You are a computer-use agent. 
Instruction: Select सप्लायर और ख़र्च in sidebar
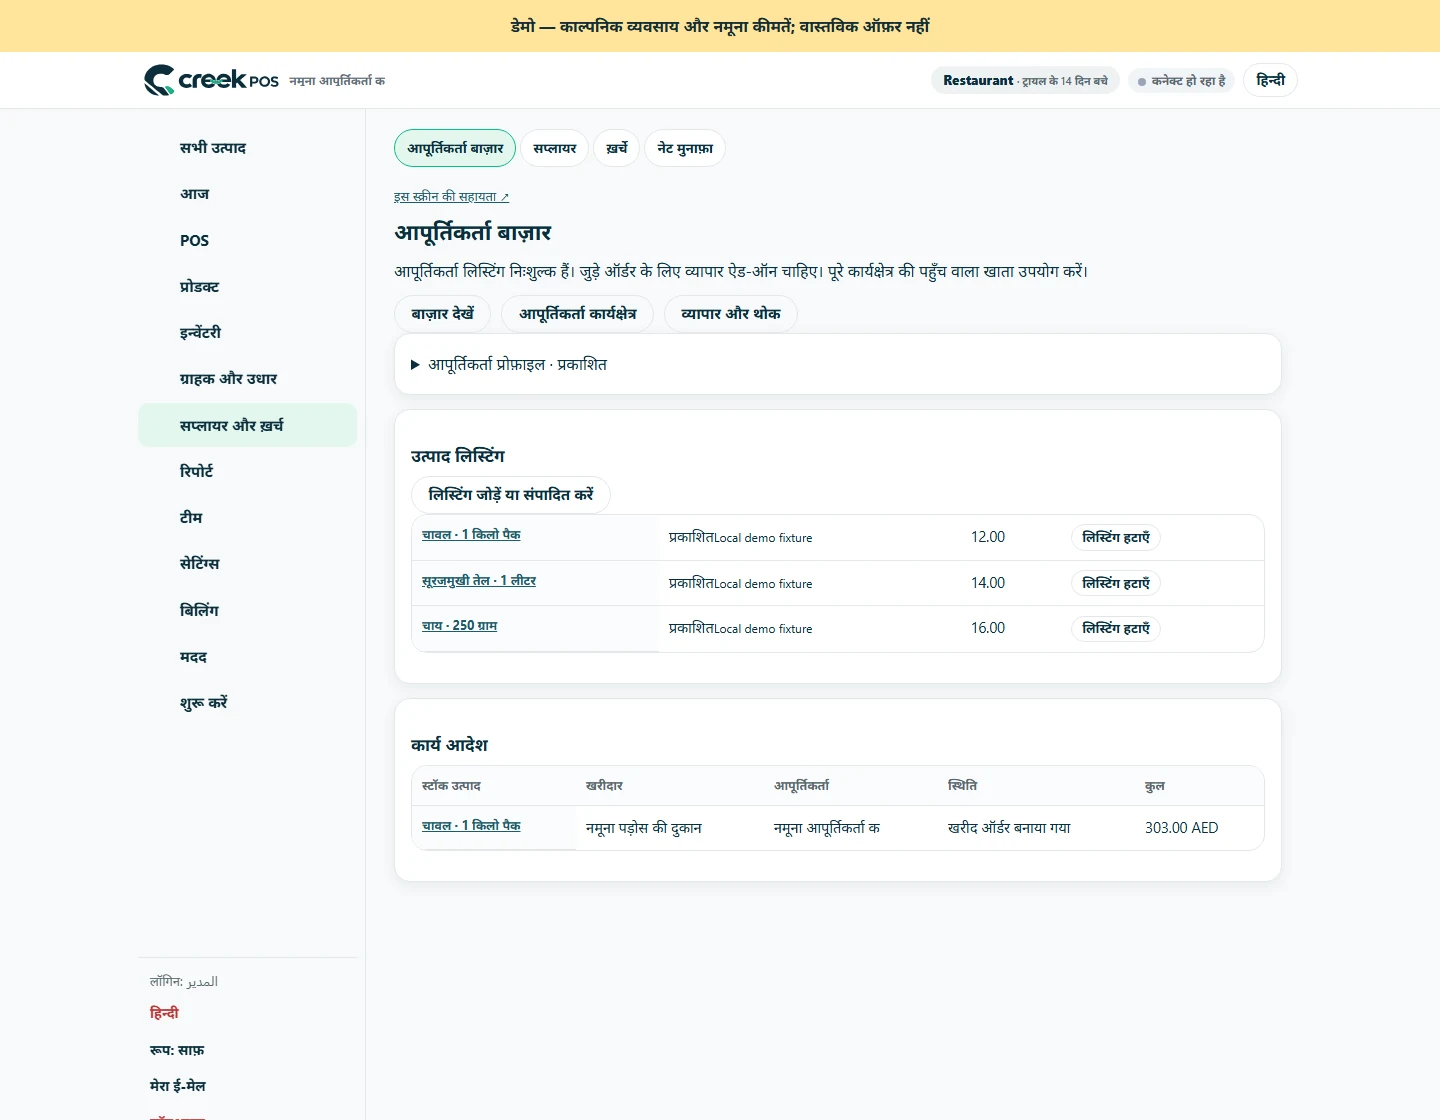click(x=247, y=425)
